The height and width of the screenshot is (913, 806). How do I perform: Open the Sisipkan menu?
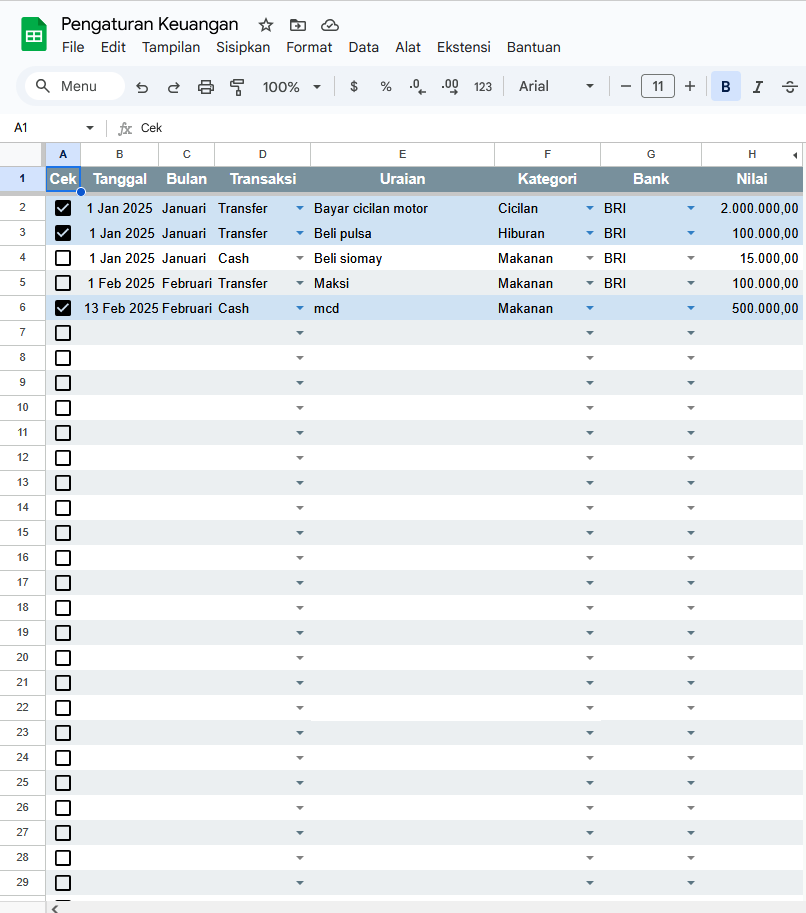243,47
